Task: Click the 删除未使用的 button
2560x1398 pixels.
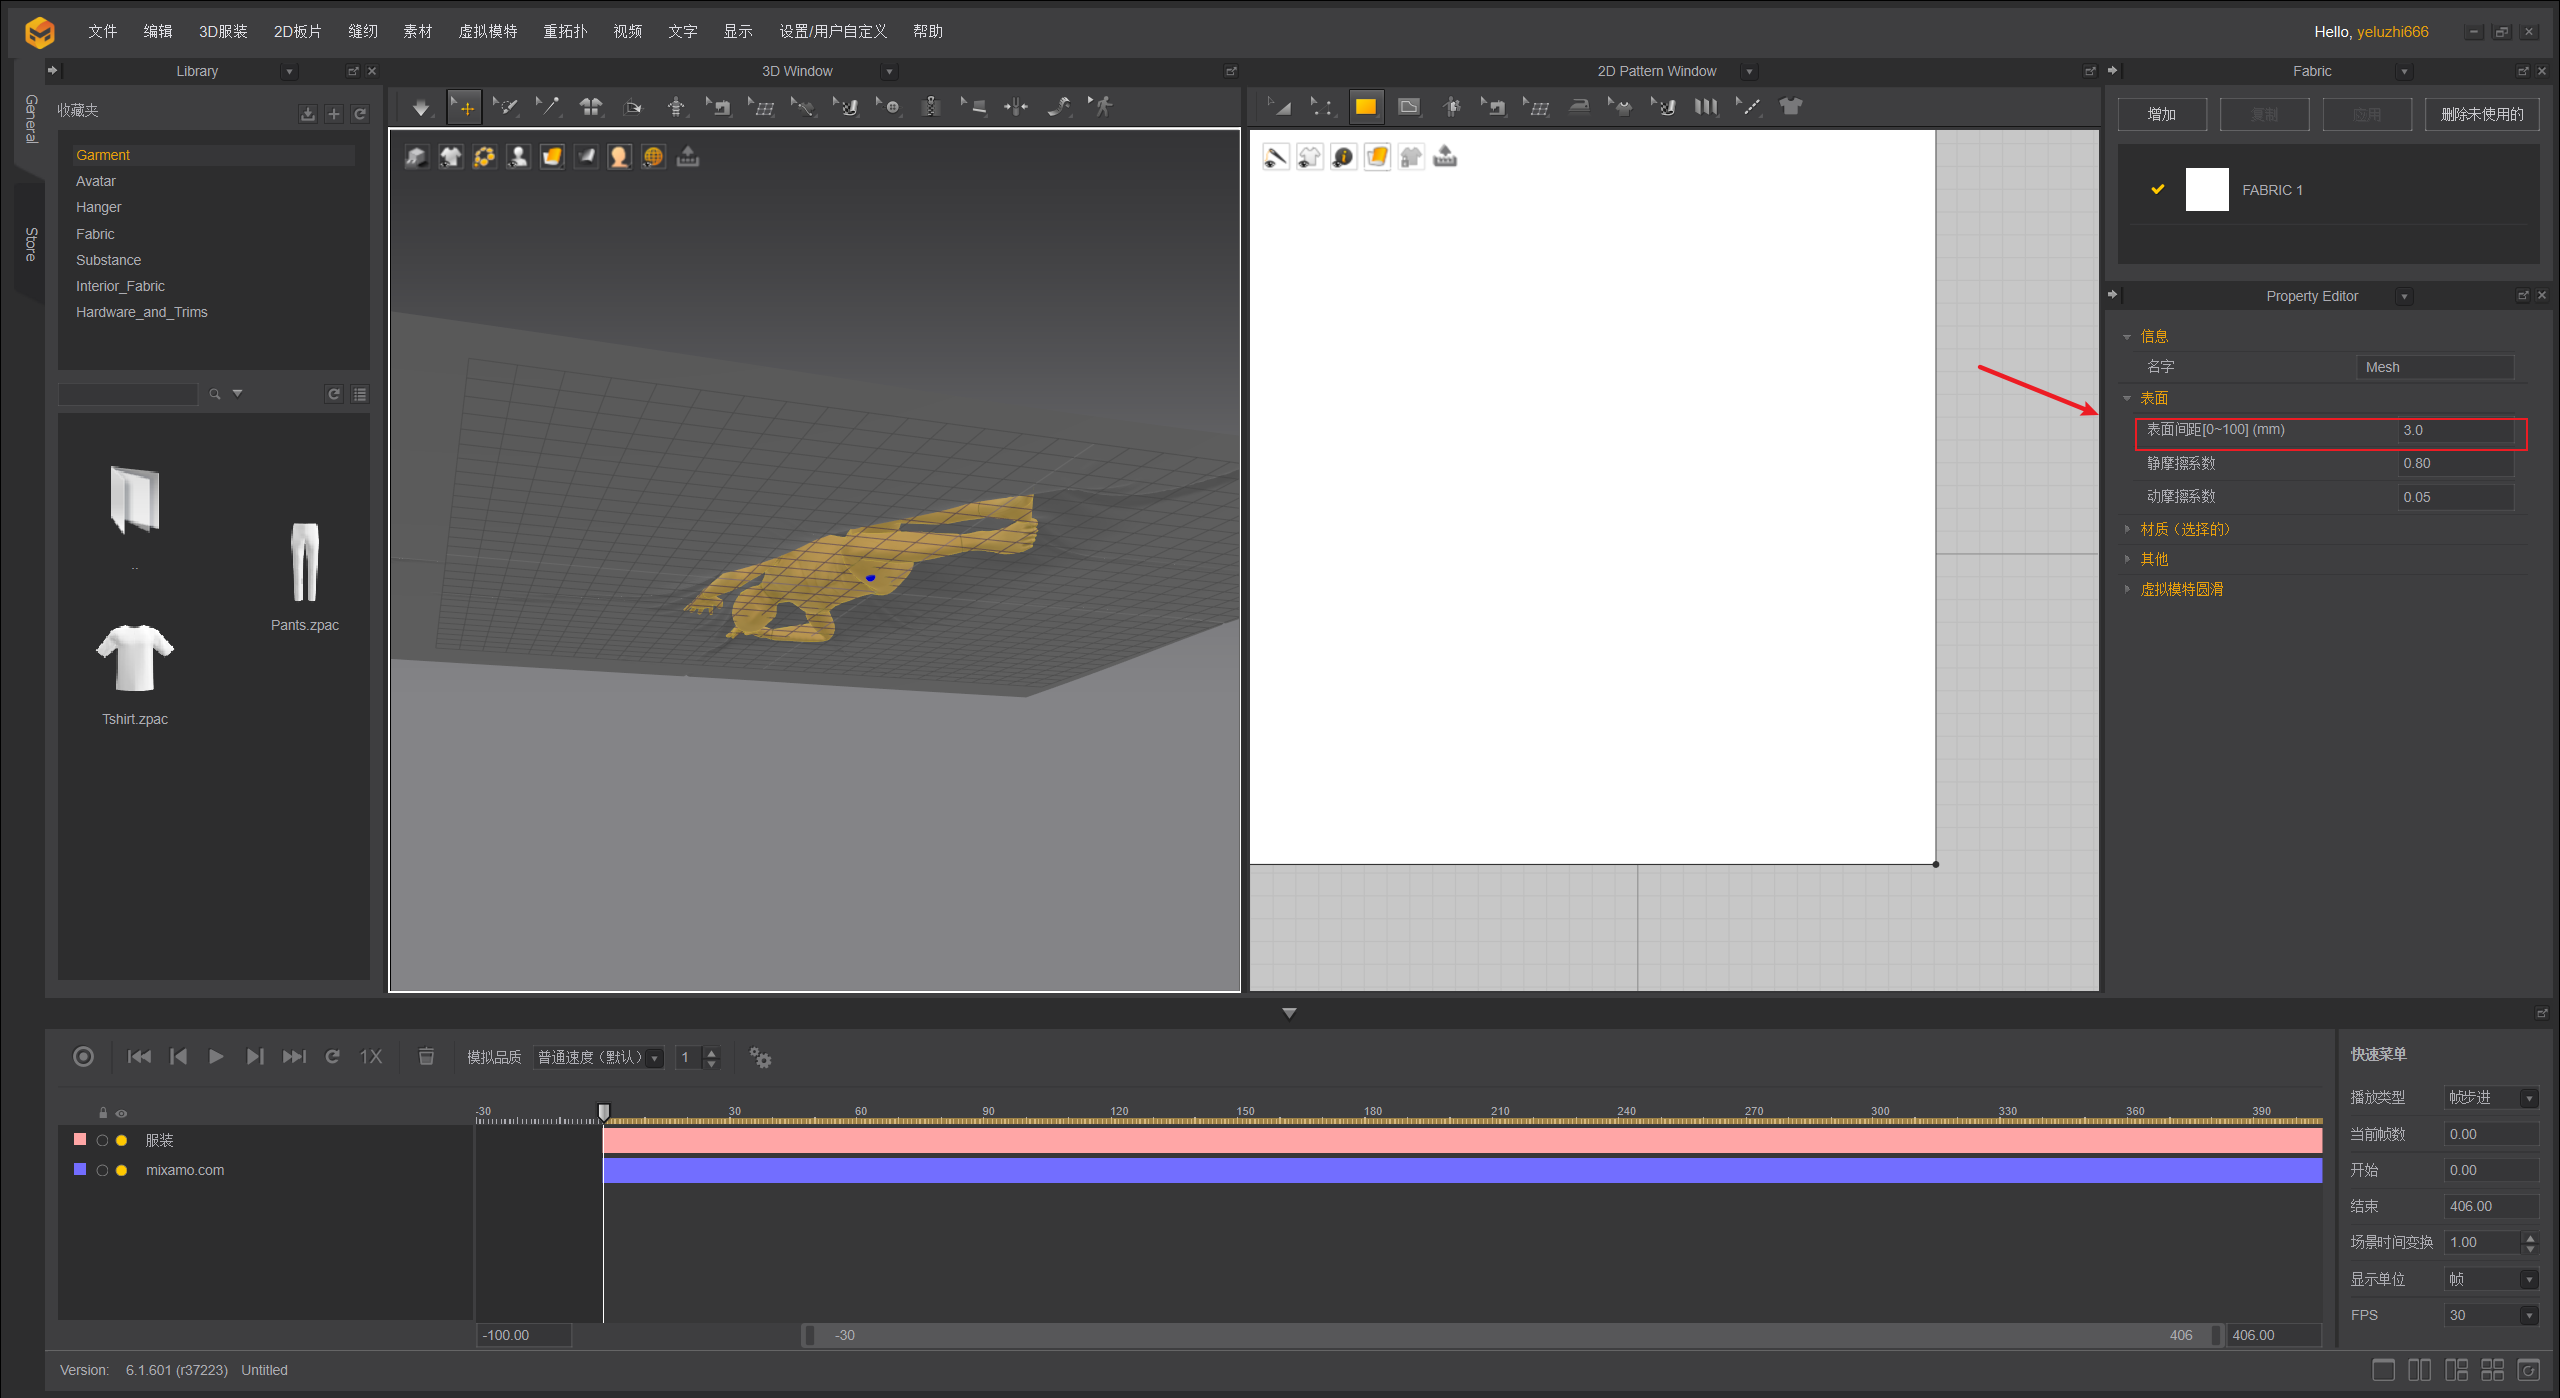Action: click(2481, 114)
